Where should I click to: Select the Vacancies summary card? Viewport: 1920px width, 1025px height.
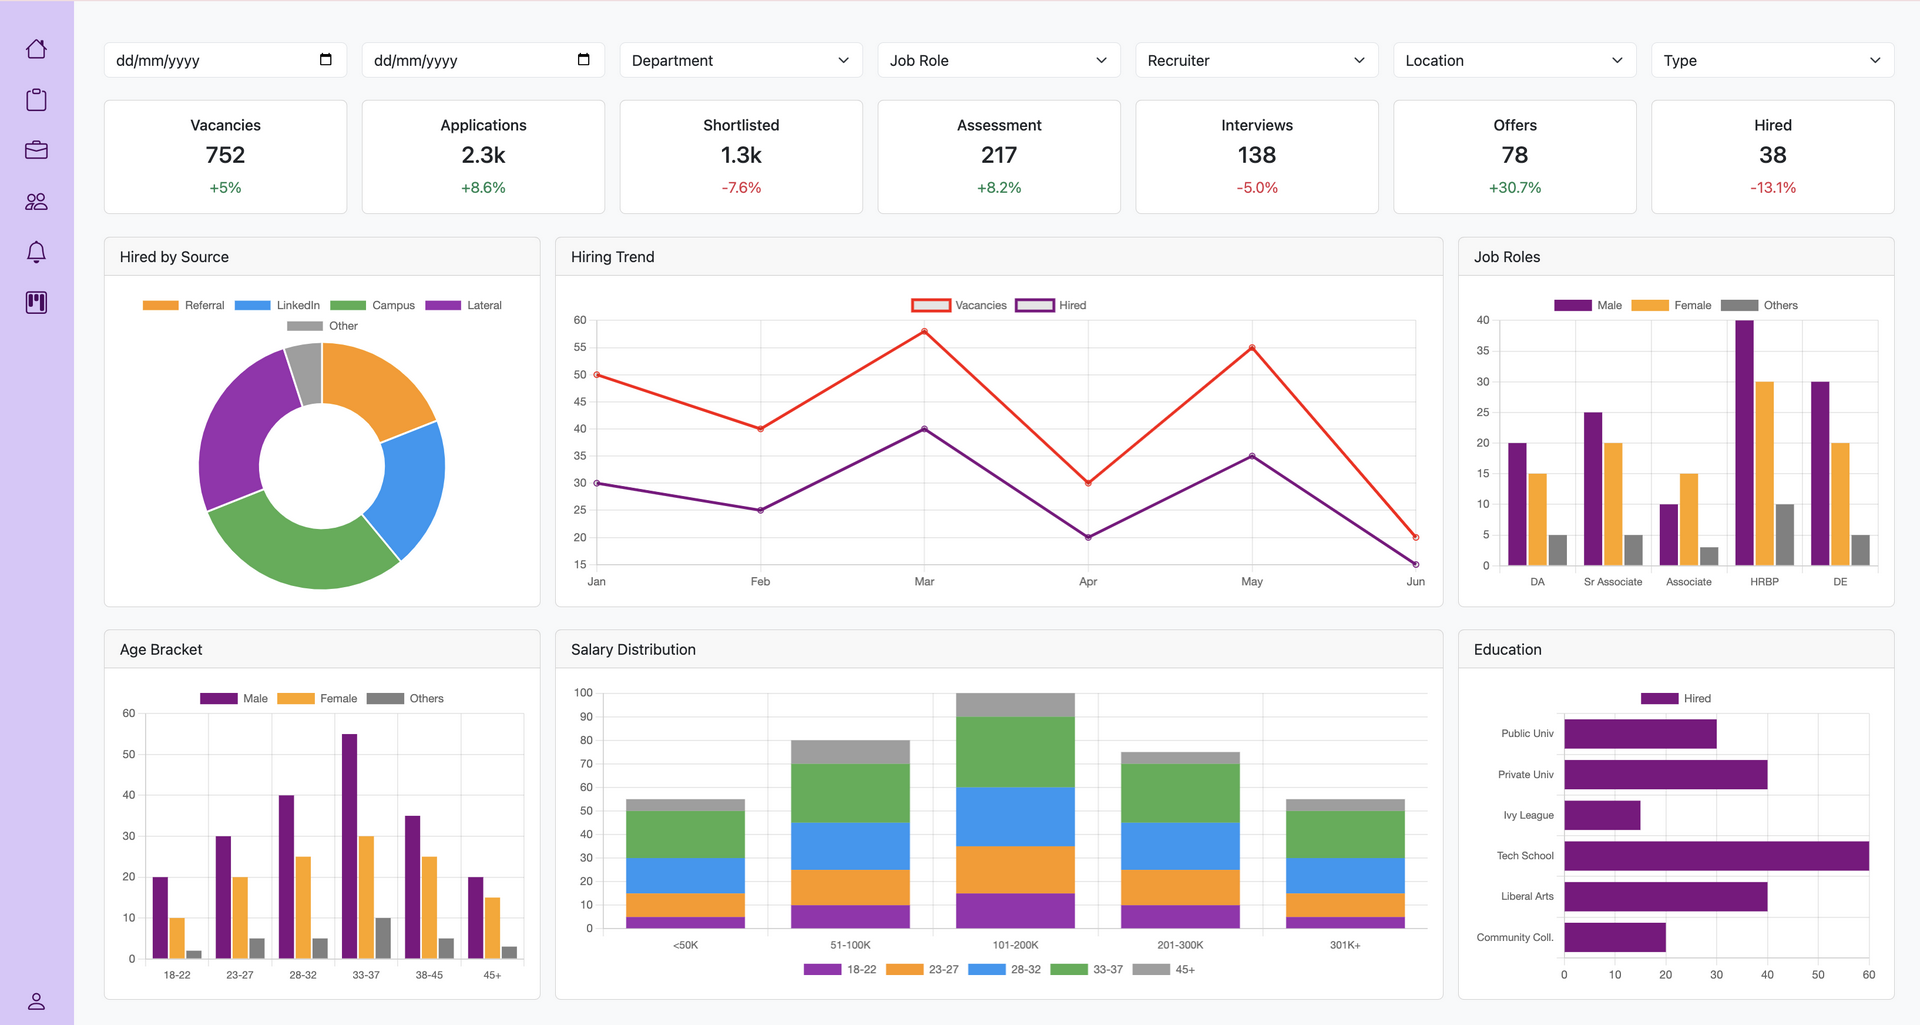[225, 156]
